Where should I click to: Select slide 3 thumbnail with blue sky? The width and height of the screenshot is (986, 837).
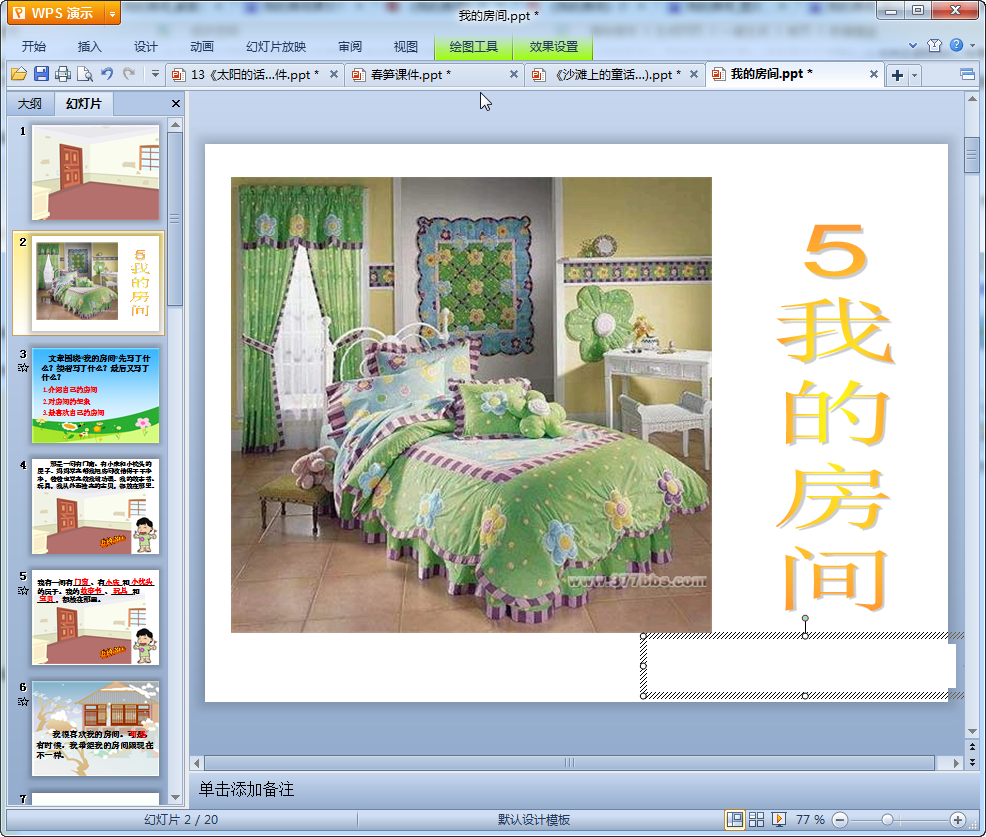[96, 396]
